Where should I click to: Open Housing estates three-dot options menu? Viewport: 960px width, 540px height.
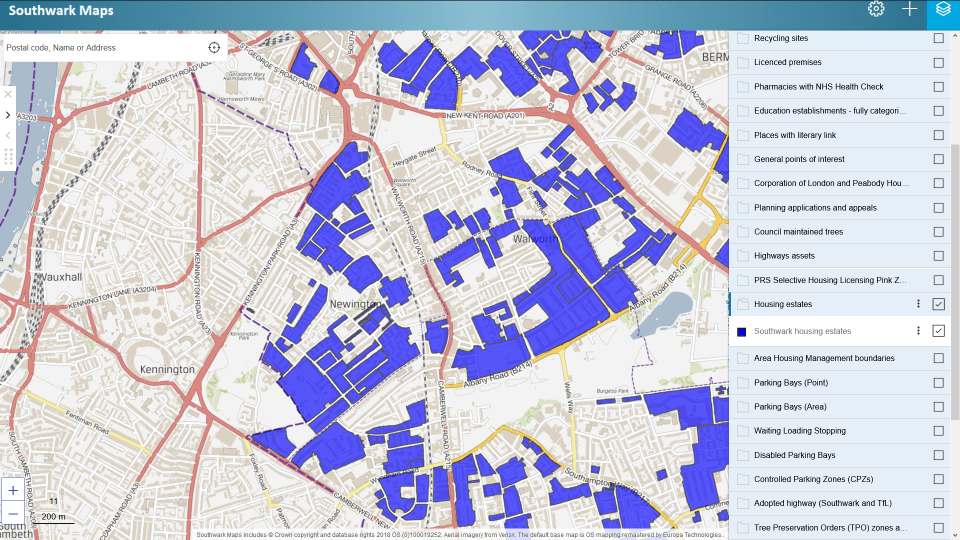click(918, 304)
